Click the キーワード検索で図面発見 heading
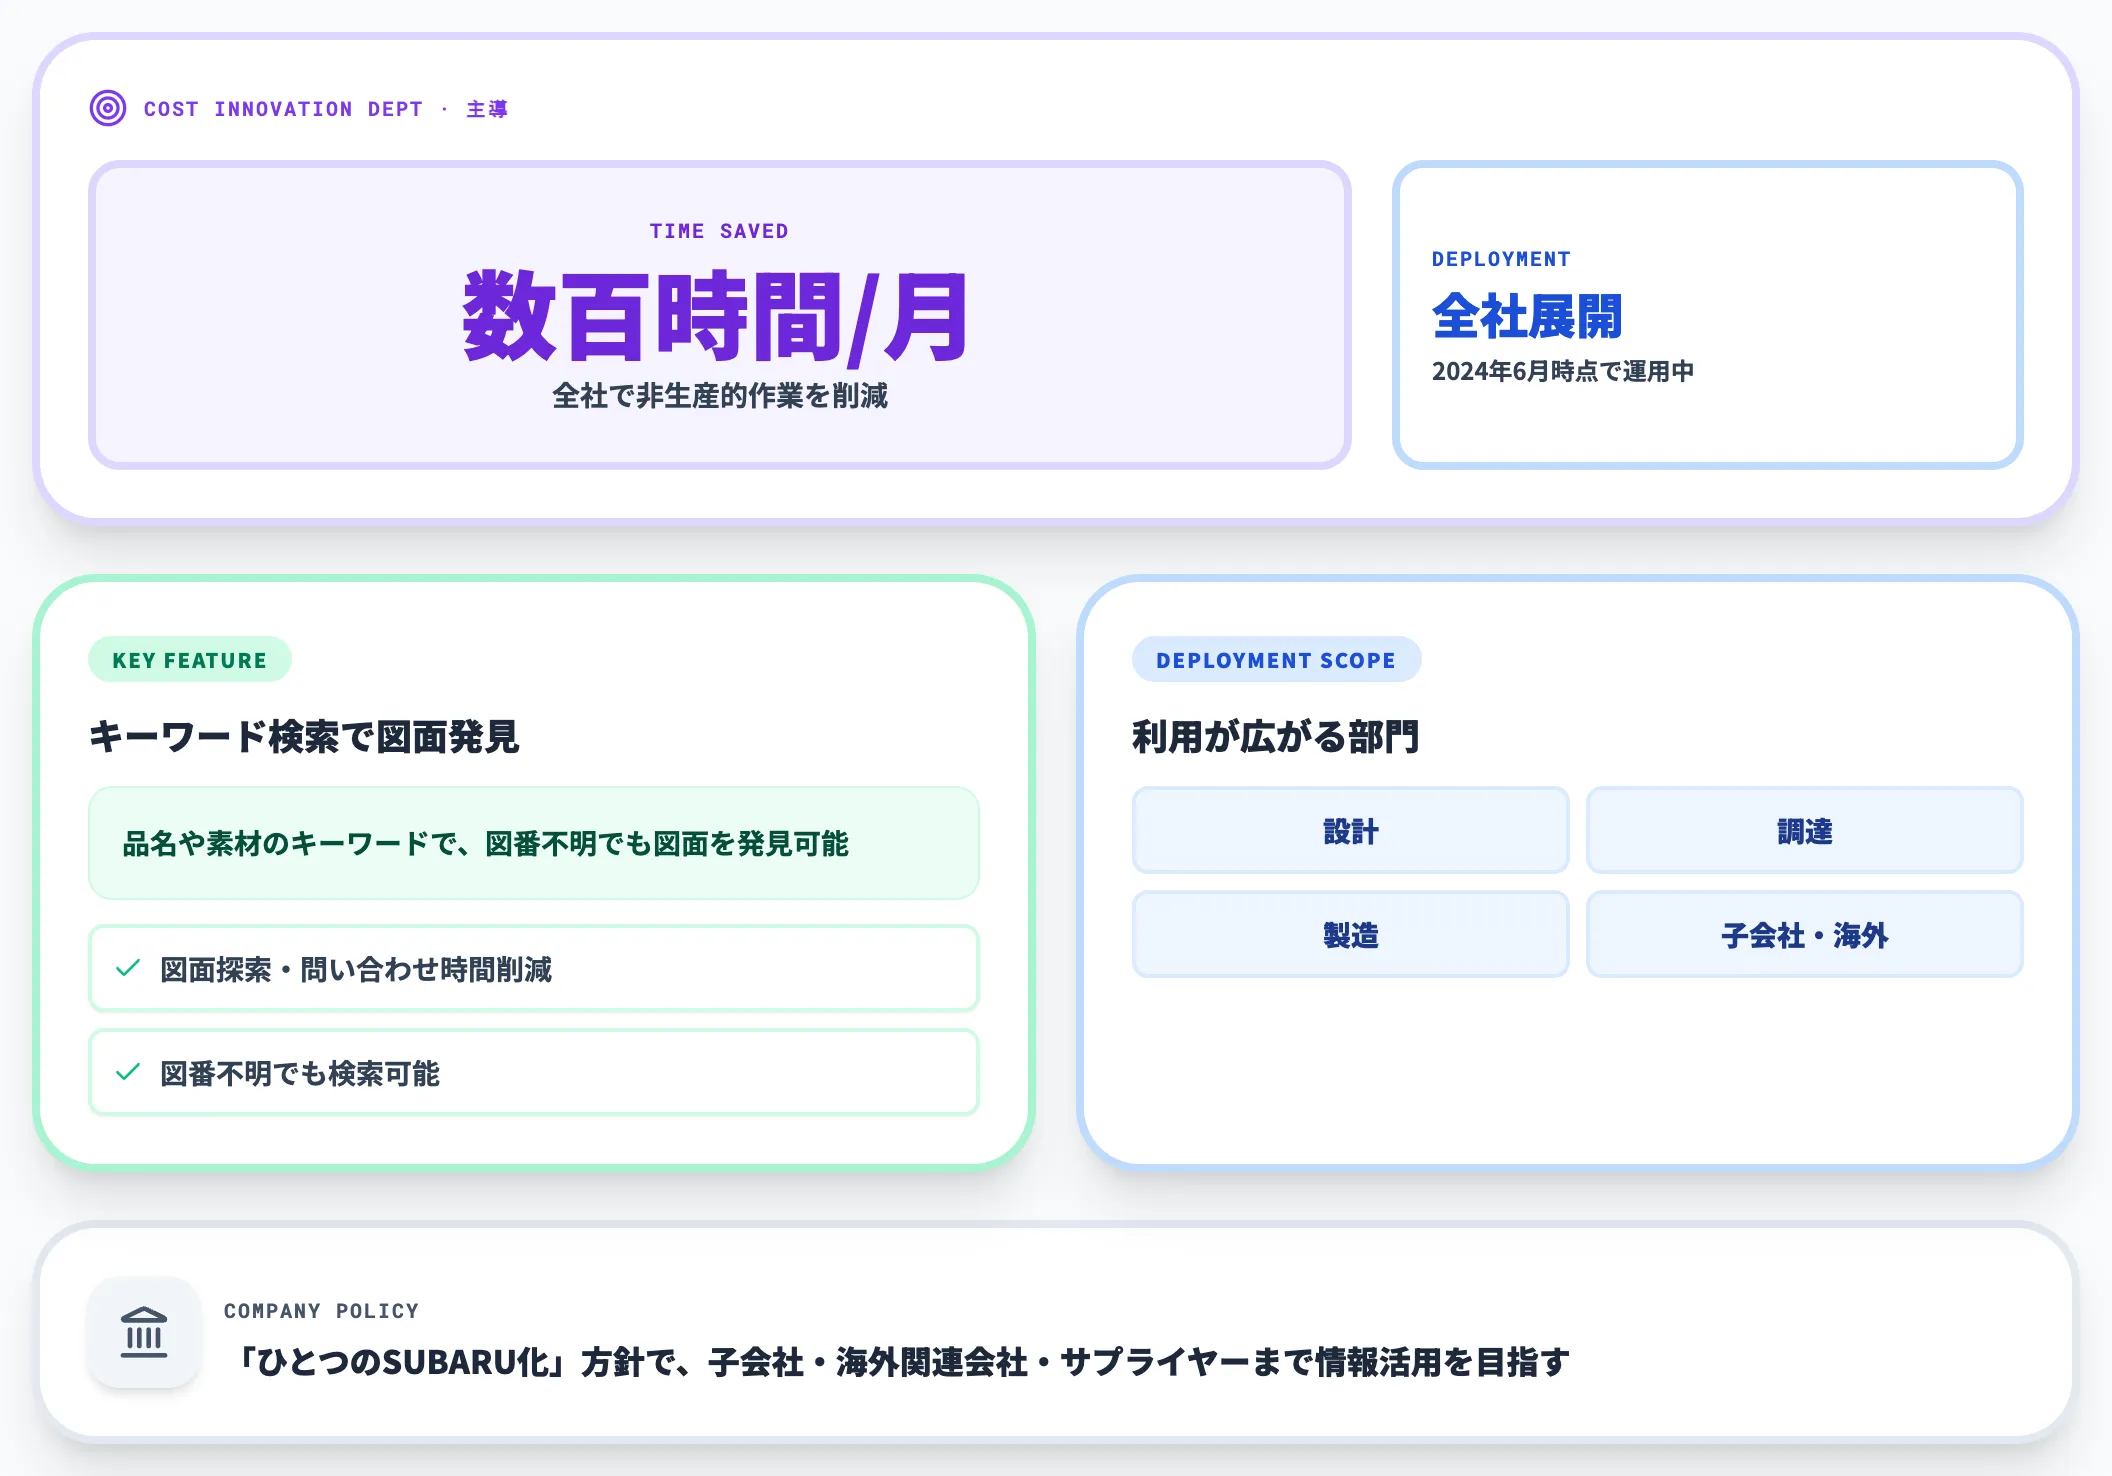Viewport: 2112px width, 1476px height. 304,737
